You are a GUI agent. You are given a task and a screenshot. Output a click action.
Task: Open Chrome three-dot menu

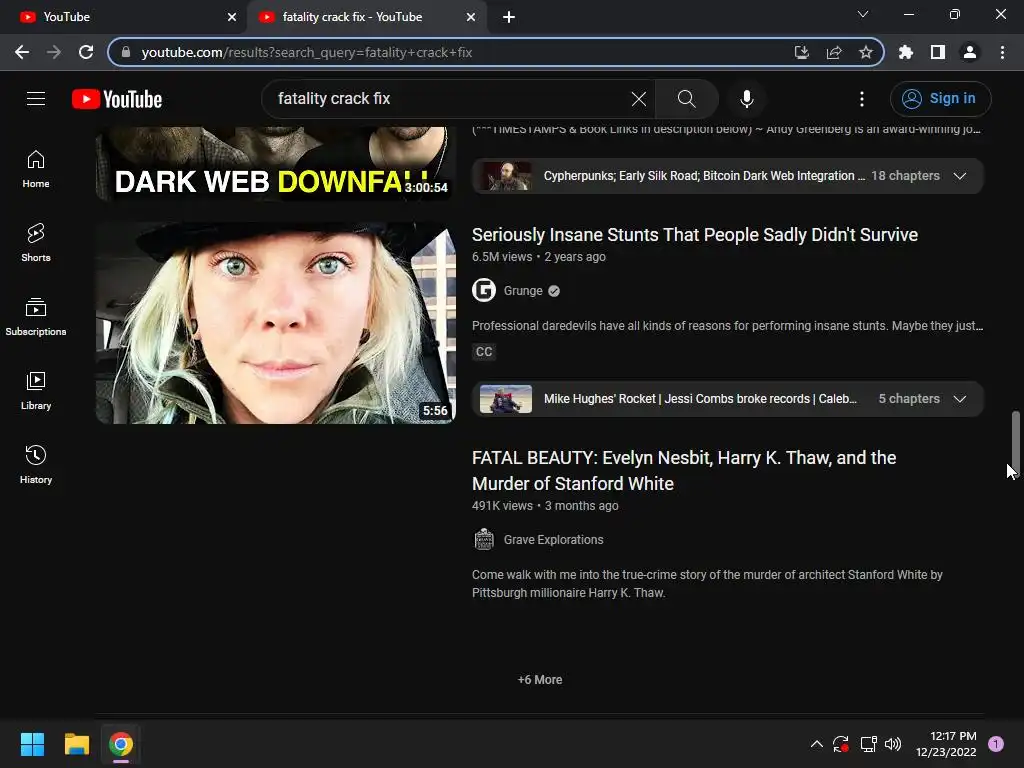pyautogui.click(x=1002, y=52)
